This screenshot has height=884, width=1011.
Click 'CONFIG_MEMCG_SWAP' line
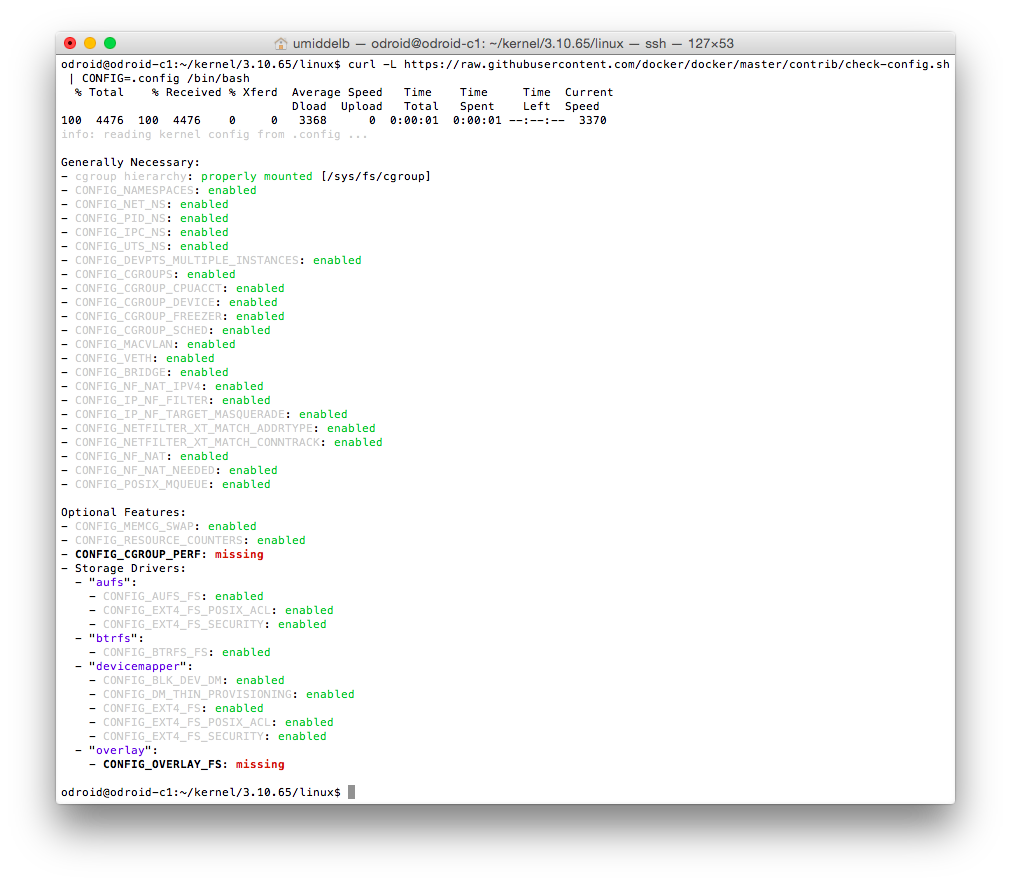tap(159, 527)
